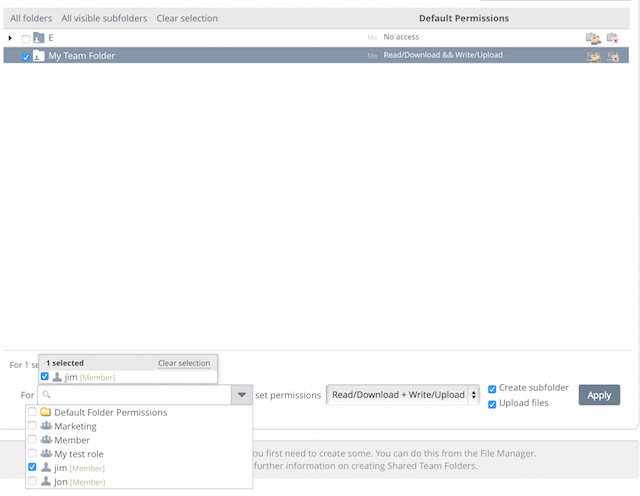Focus the user search input field

(x=138, y=396)
